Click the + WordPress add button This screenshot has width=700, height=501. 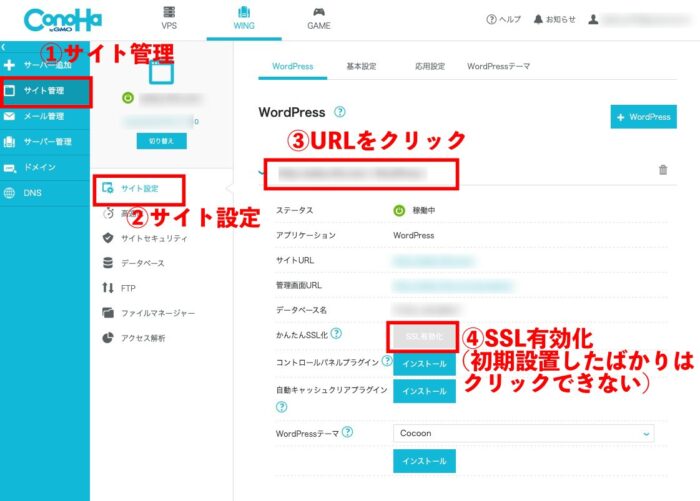coord(643,117)
